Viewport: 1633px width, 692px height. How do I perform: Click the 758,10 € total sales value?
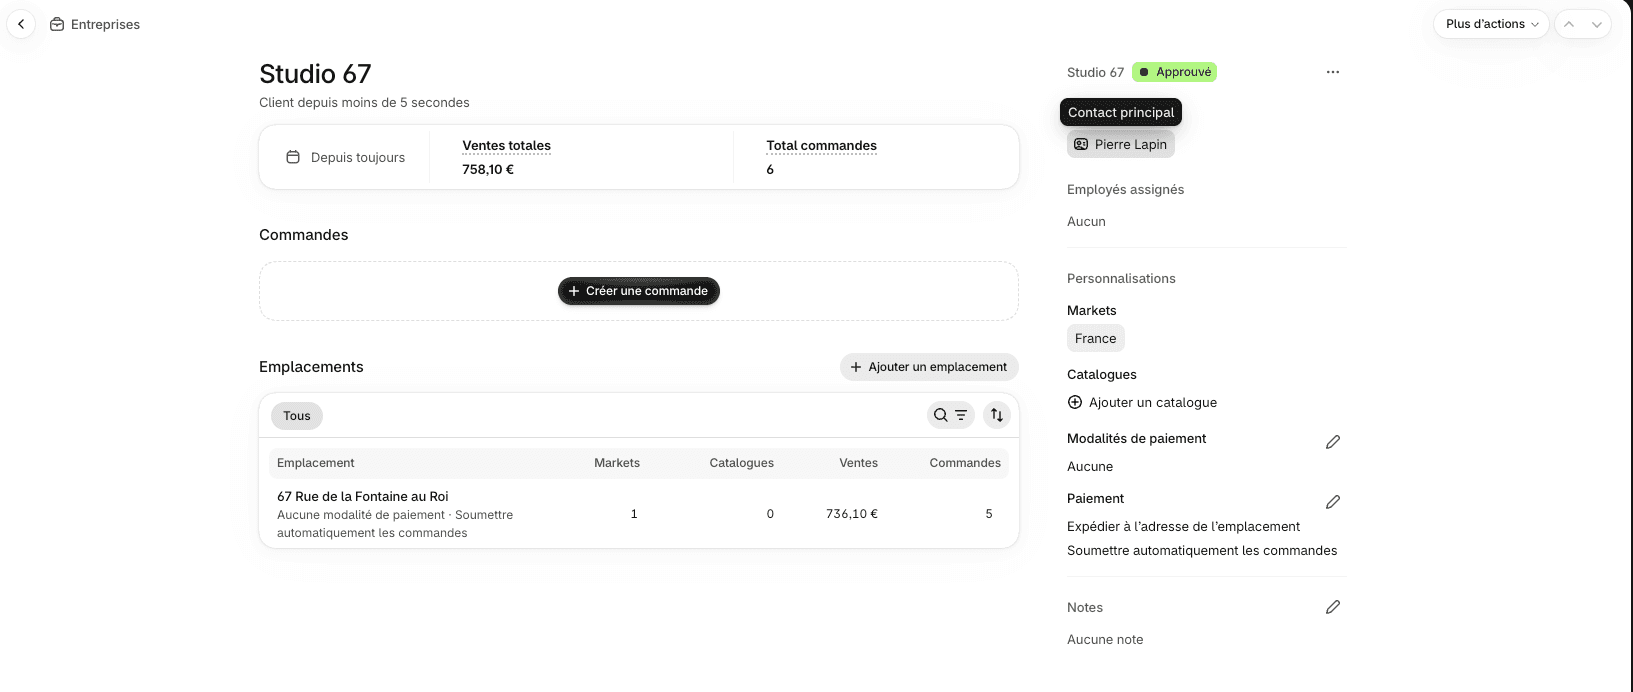pos(488,169)
